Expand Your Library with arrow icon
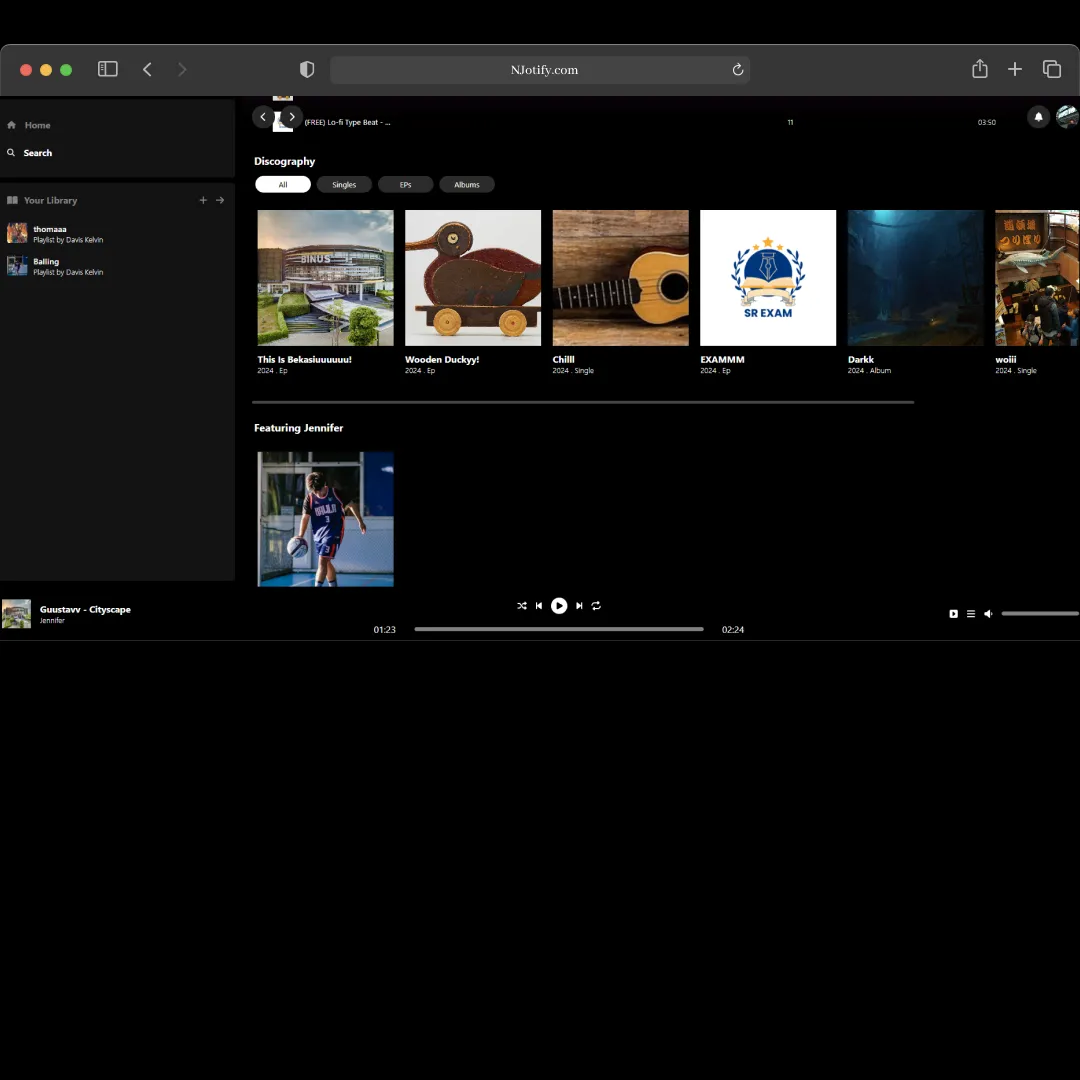The height and width of the screenshot is (1080, 1080). click(x=220, y=200)
